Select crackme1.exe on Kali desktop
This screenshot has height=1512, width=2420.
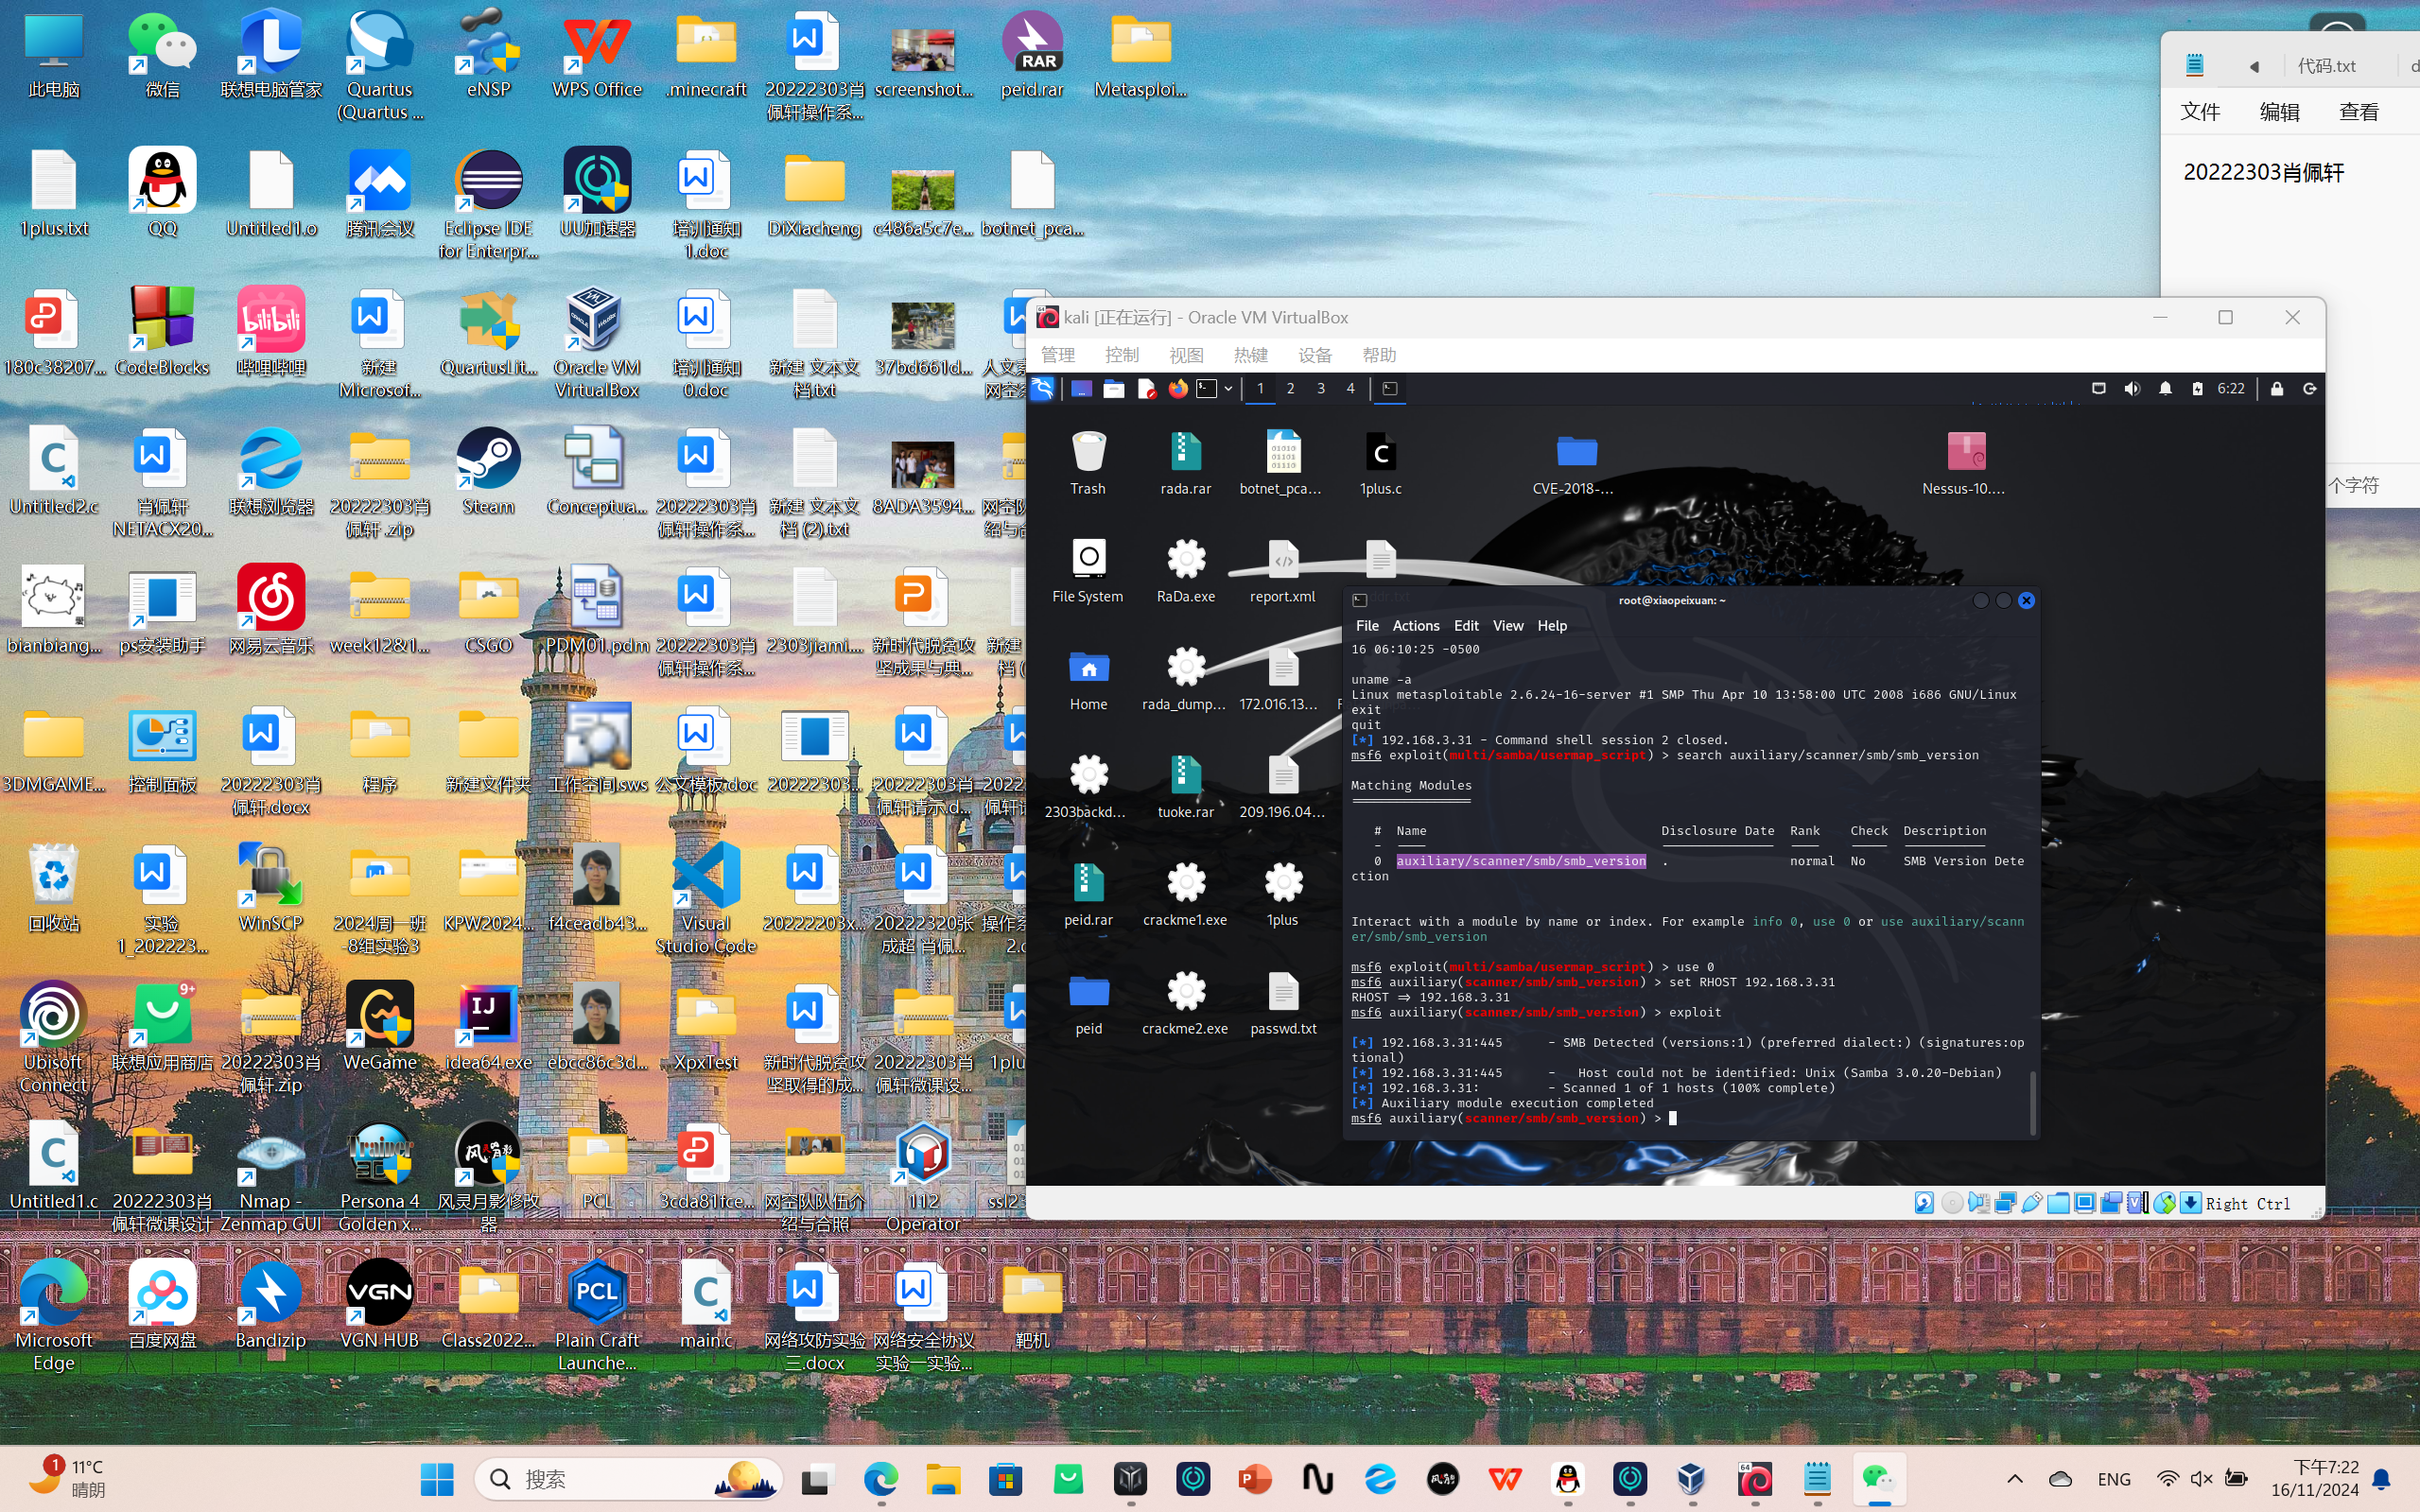[1186, 894]
